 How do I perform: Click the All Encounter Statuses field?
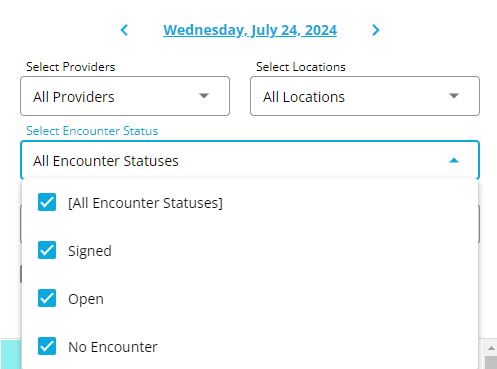click(250, 160)
